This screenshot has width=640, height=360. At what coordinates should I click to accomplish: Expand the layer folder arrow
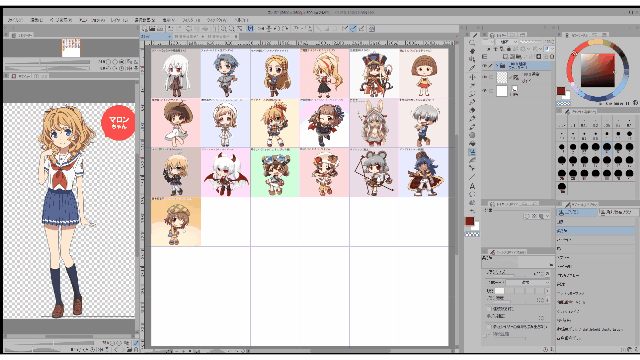tap(497, 65)
